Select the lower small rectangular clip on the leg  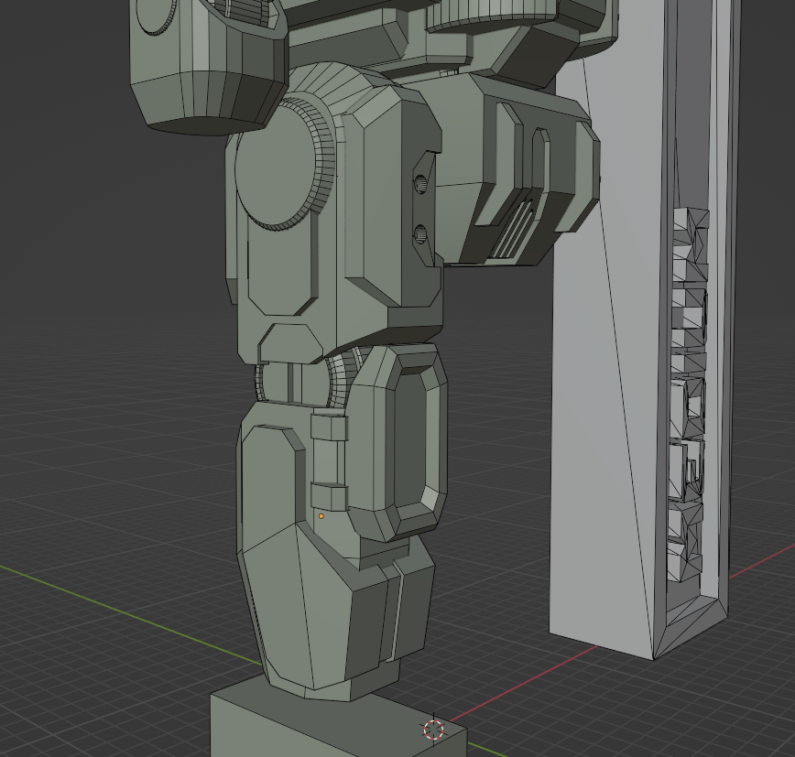tap(327, 496)
